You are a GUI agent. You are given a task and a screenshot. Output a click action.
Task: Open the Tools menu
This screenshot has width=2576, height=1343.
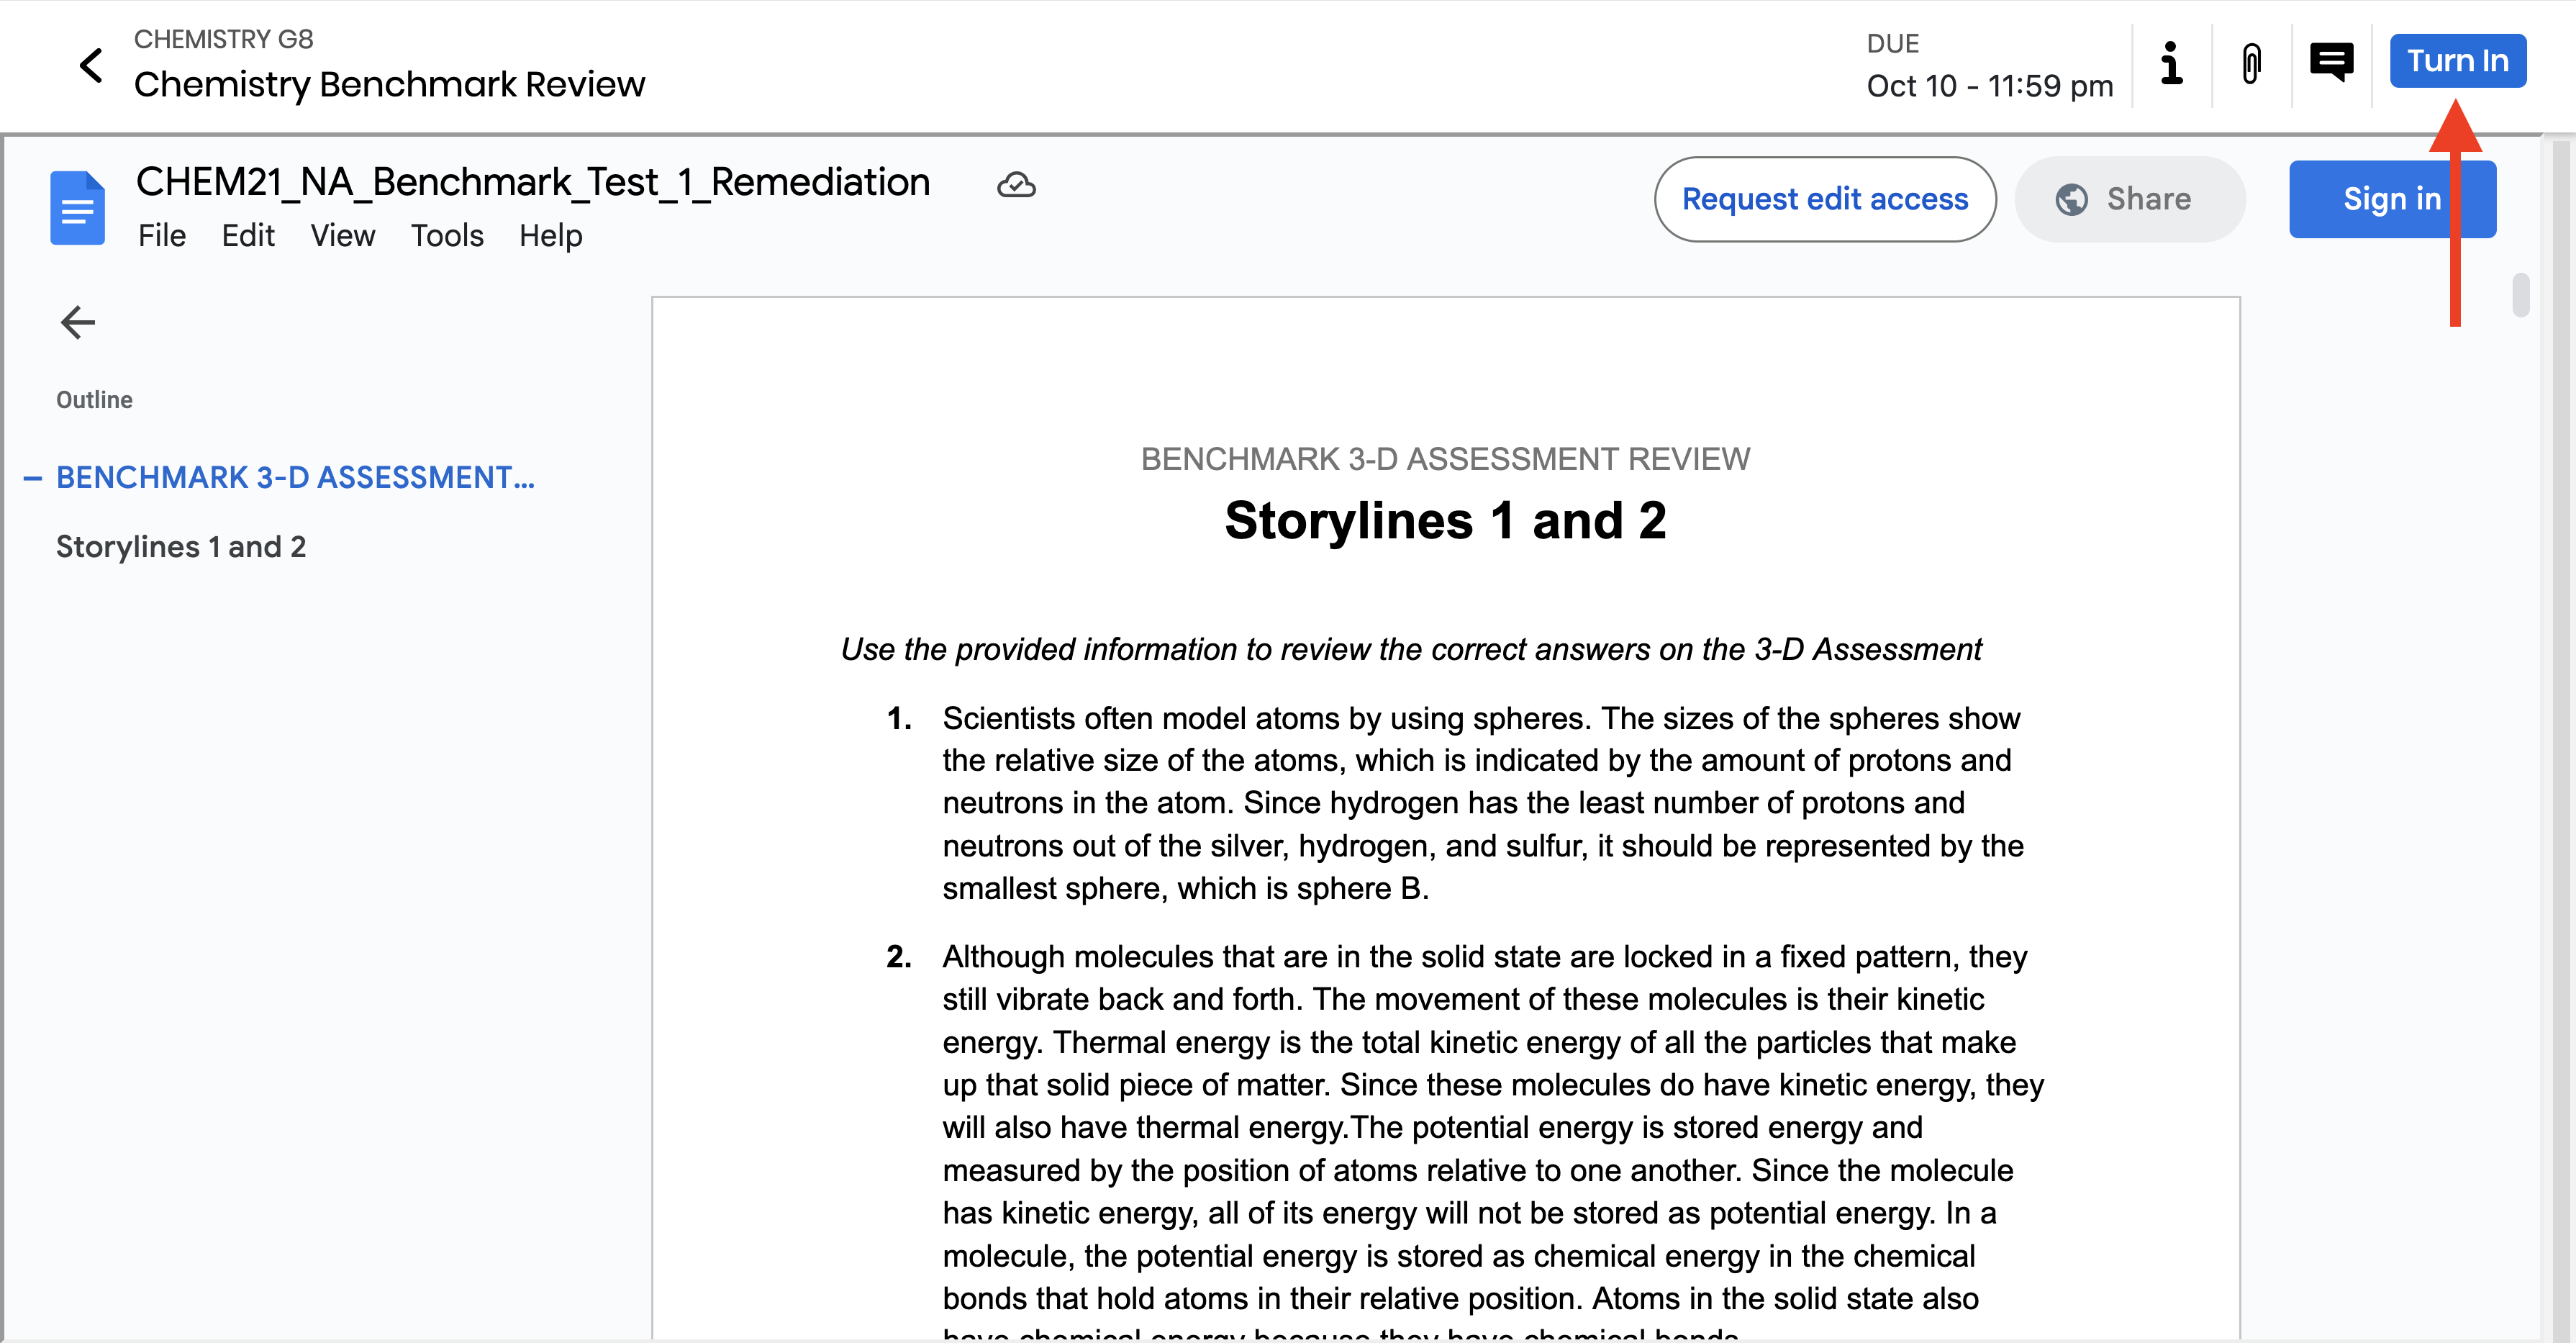click(447, 236)
